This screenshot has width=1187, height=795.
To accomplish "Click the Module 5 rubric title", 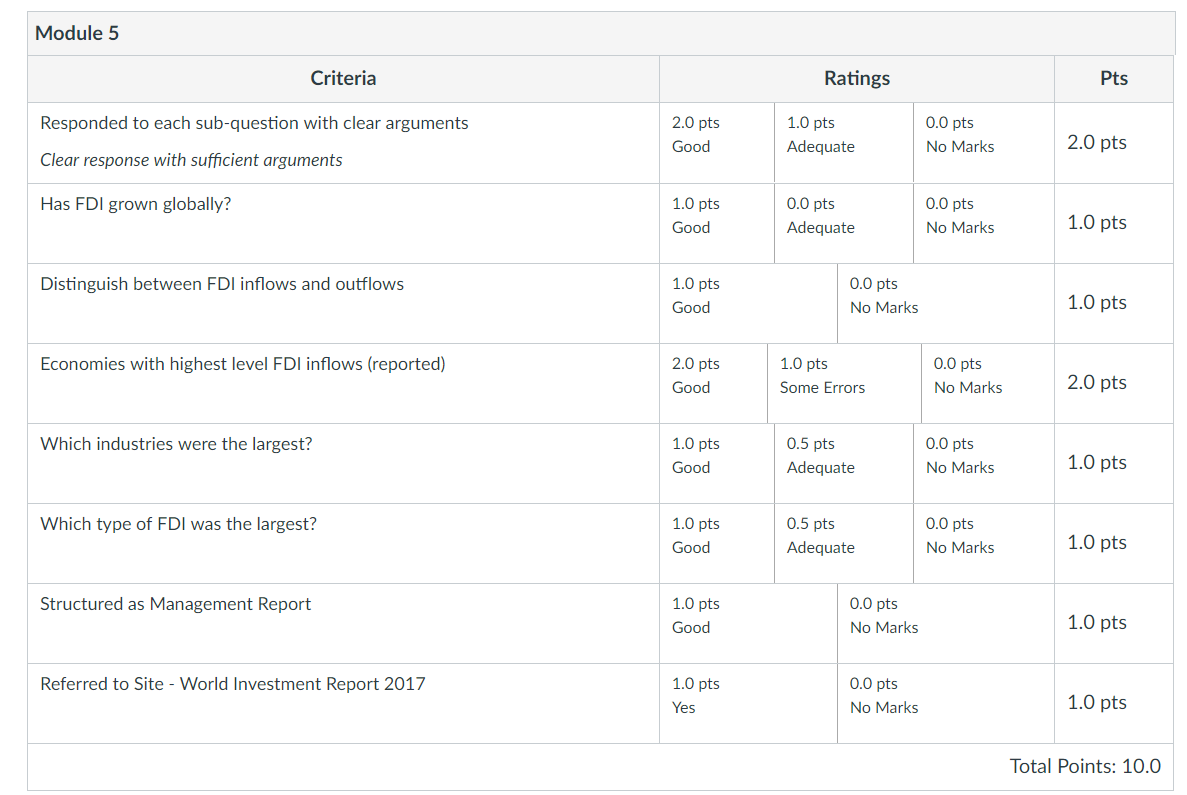I will tap(77, 33).
